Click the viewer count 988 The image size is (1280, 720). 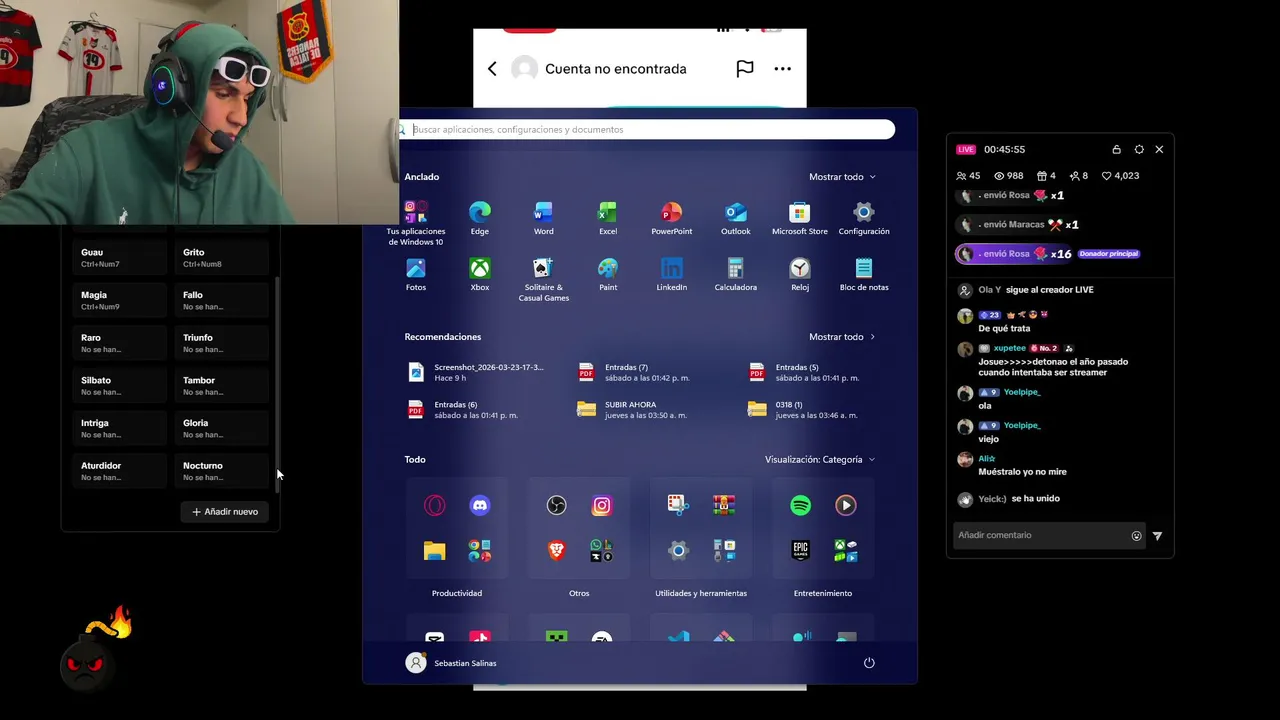(x=1008, y=176)
